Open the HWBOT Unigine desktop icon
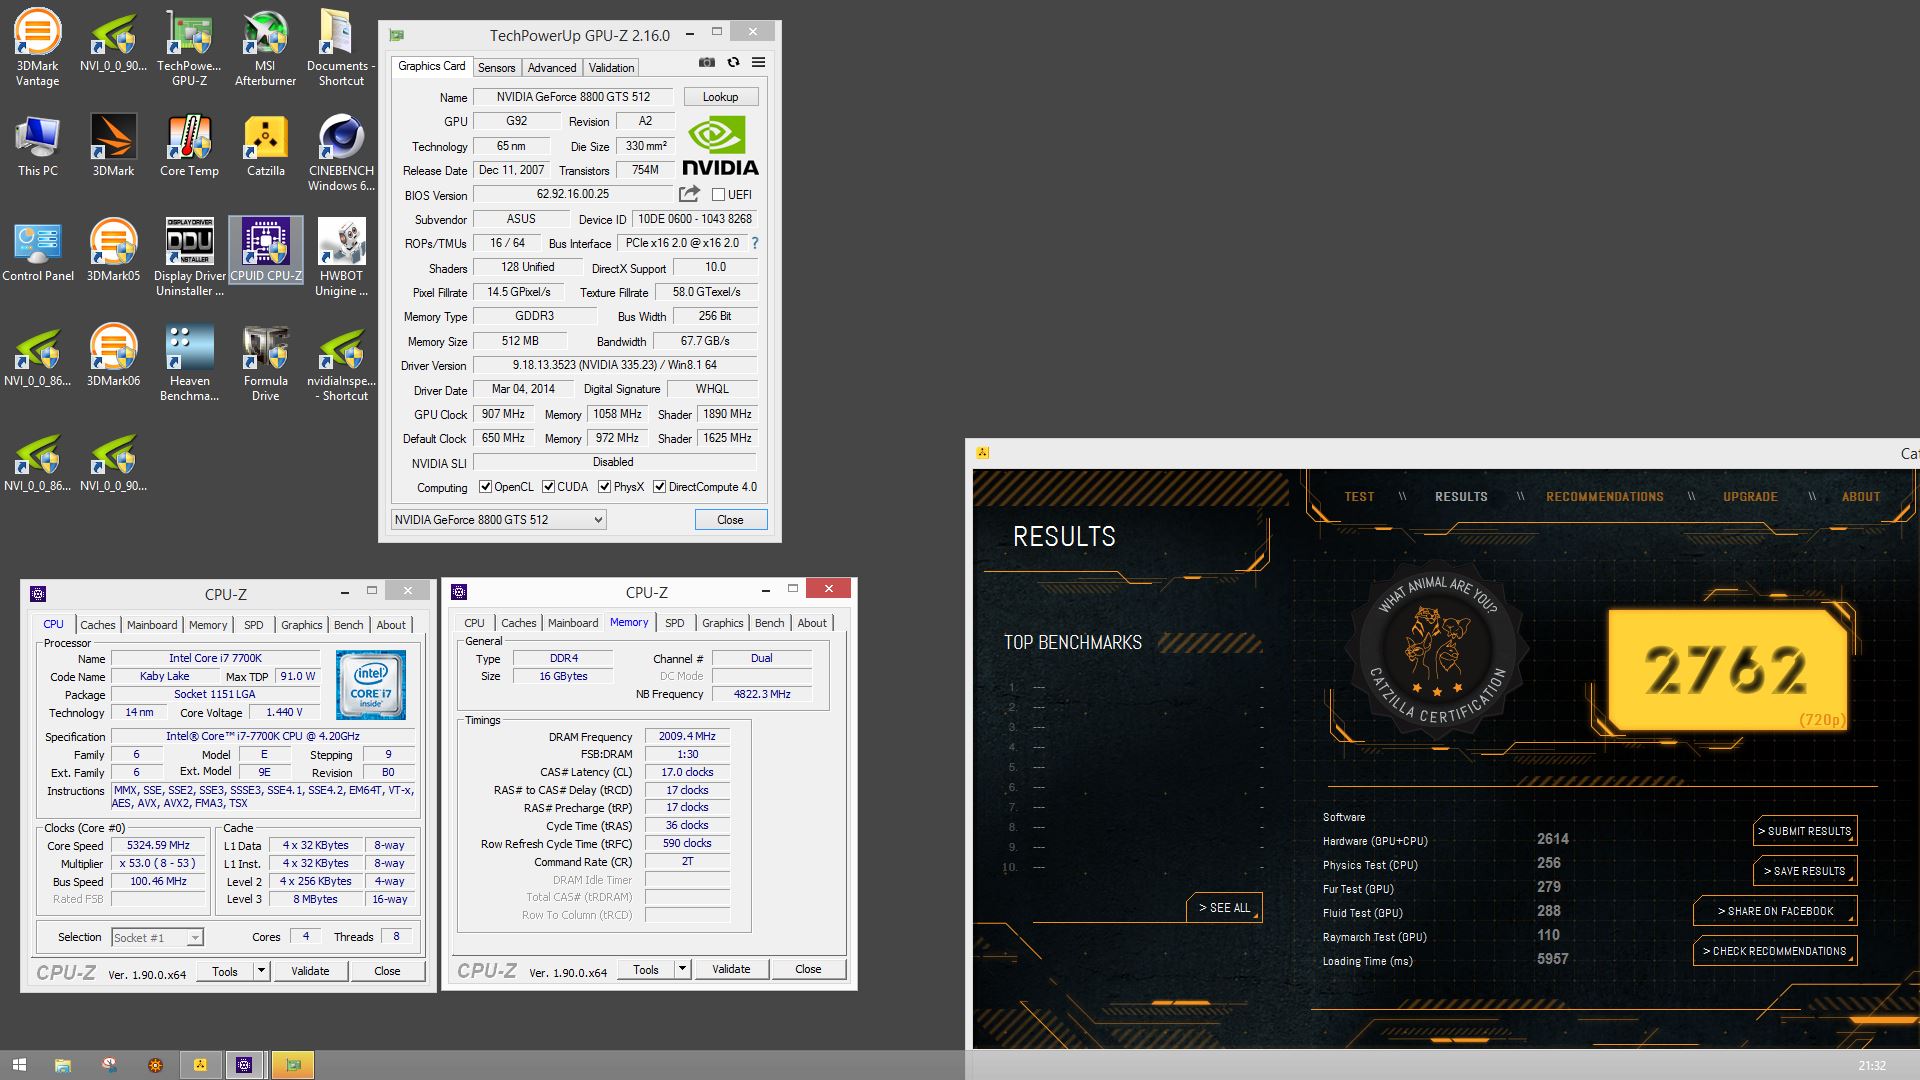 341,257
